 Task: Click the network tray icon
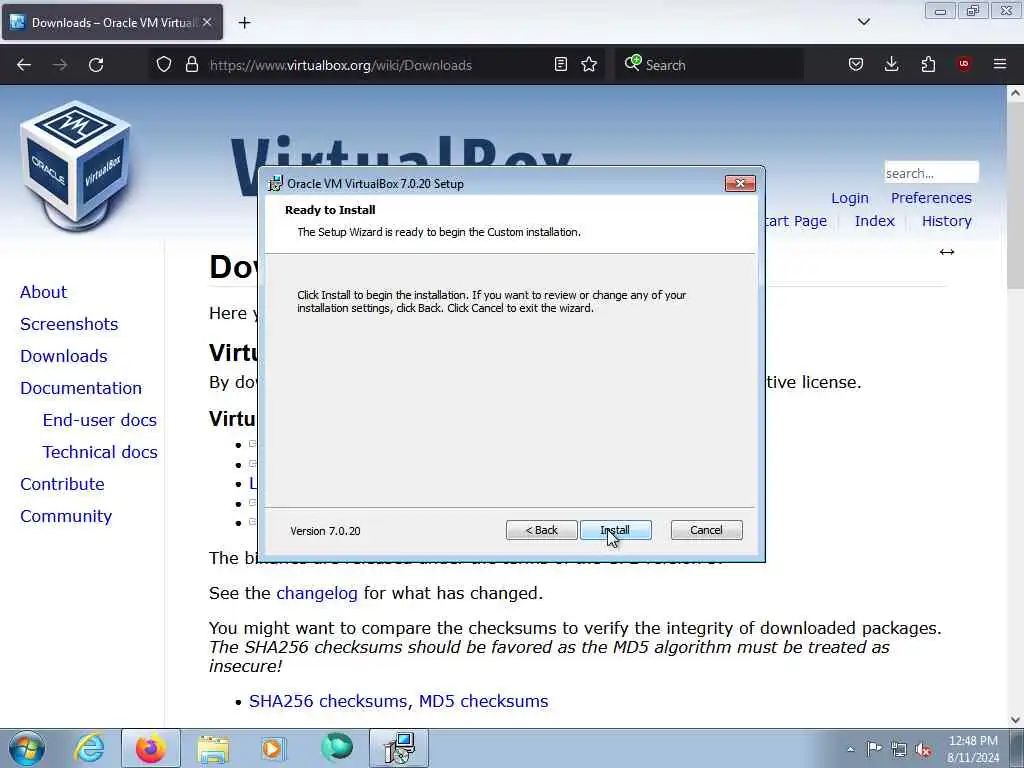[899, 750]
